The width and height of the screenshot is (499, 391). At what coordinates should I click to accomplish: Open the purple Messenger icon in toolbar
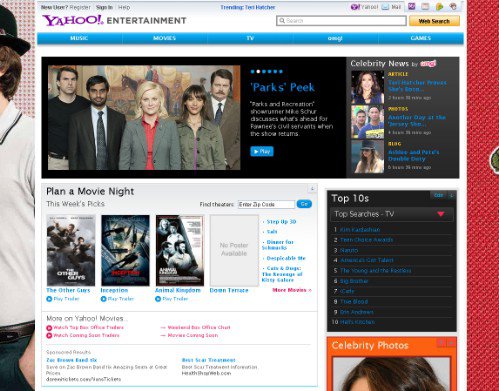(412, 7)
